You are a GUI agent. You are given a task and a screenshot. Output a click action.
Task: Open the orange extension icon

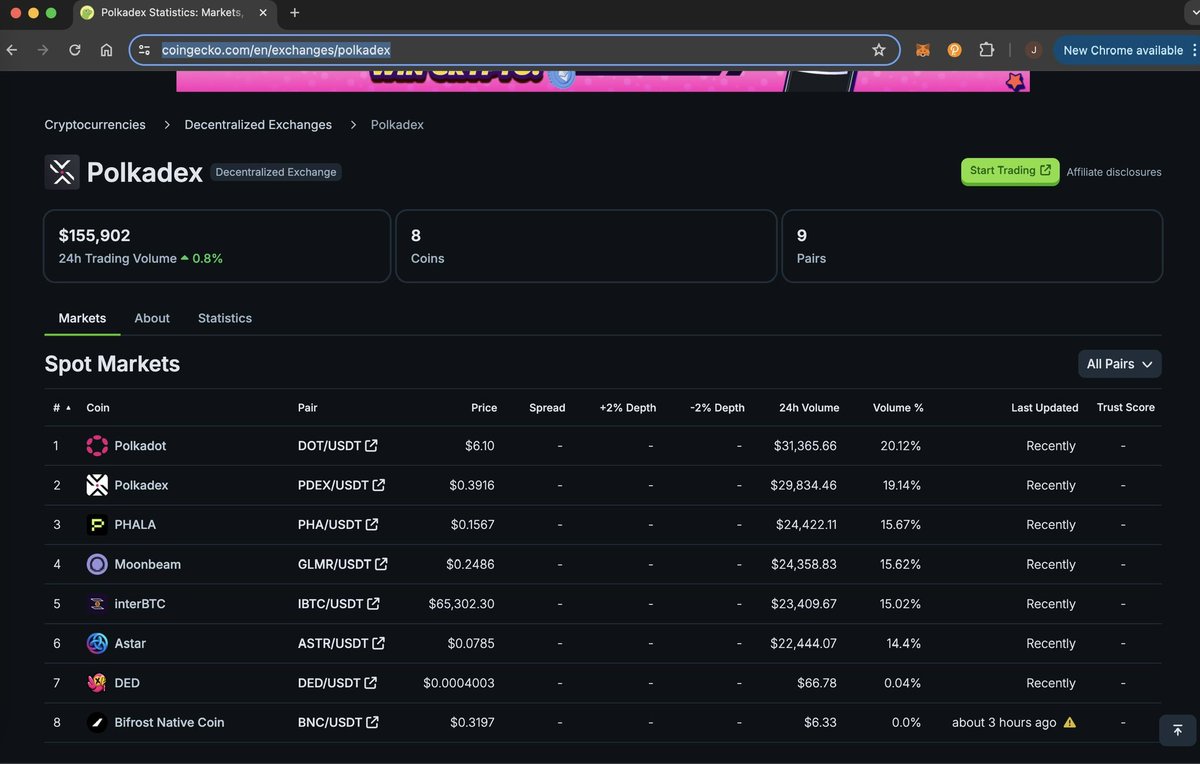pyautogui.click(x=954, y=50)
